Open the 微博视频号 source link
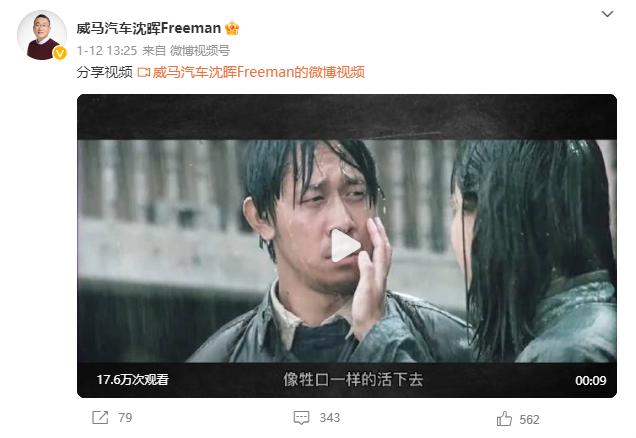This screenshot has height=438, width=636. pos(200,51)
